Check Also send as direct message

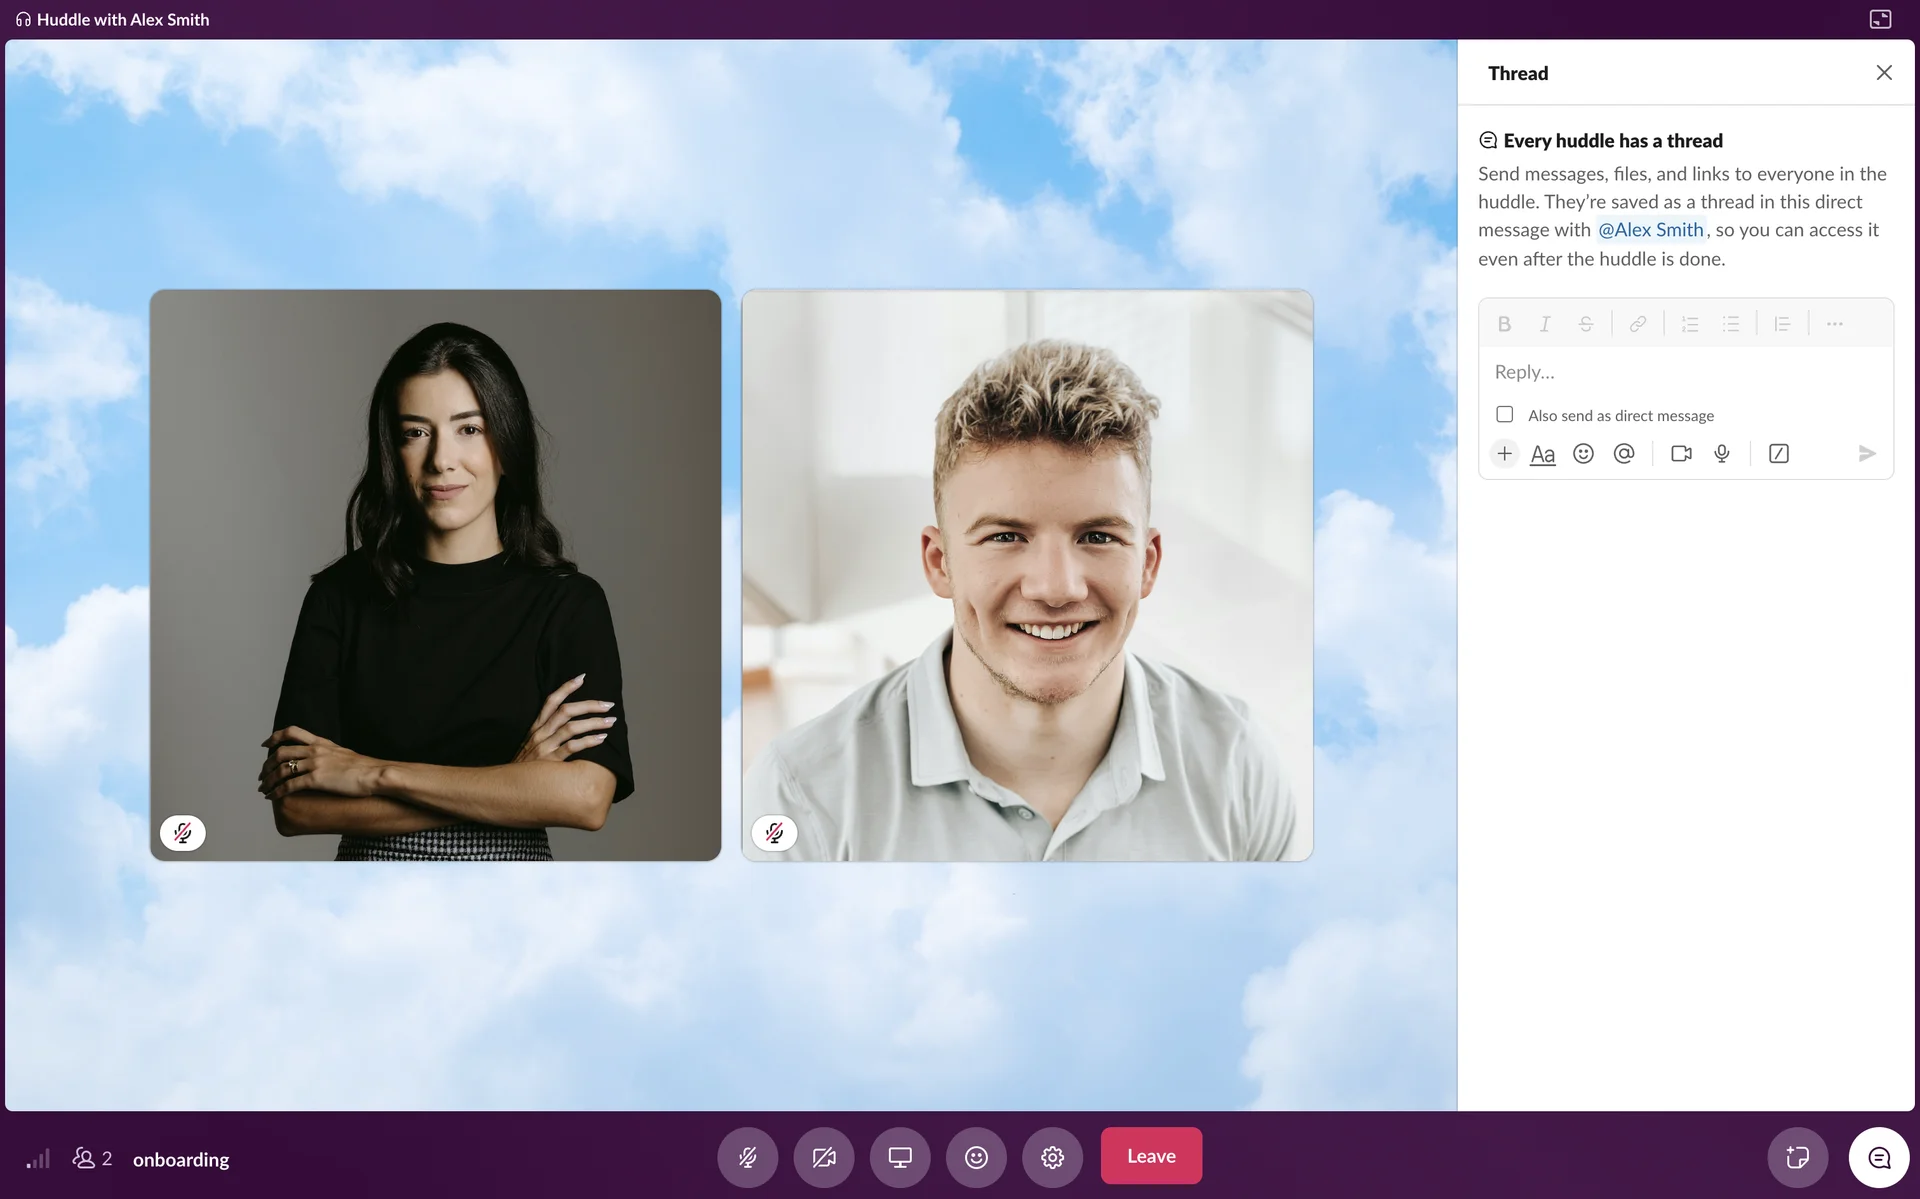point(1505,414)
